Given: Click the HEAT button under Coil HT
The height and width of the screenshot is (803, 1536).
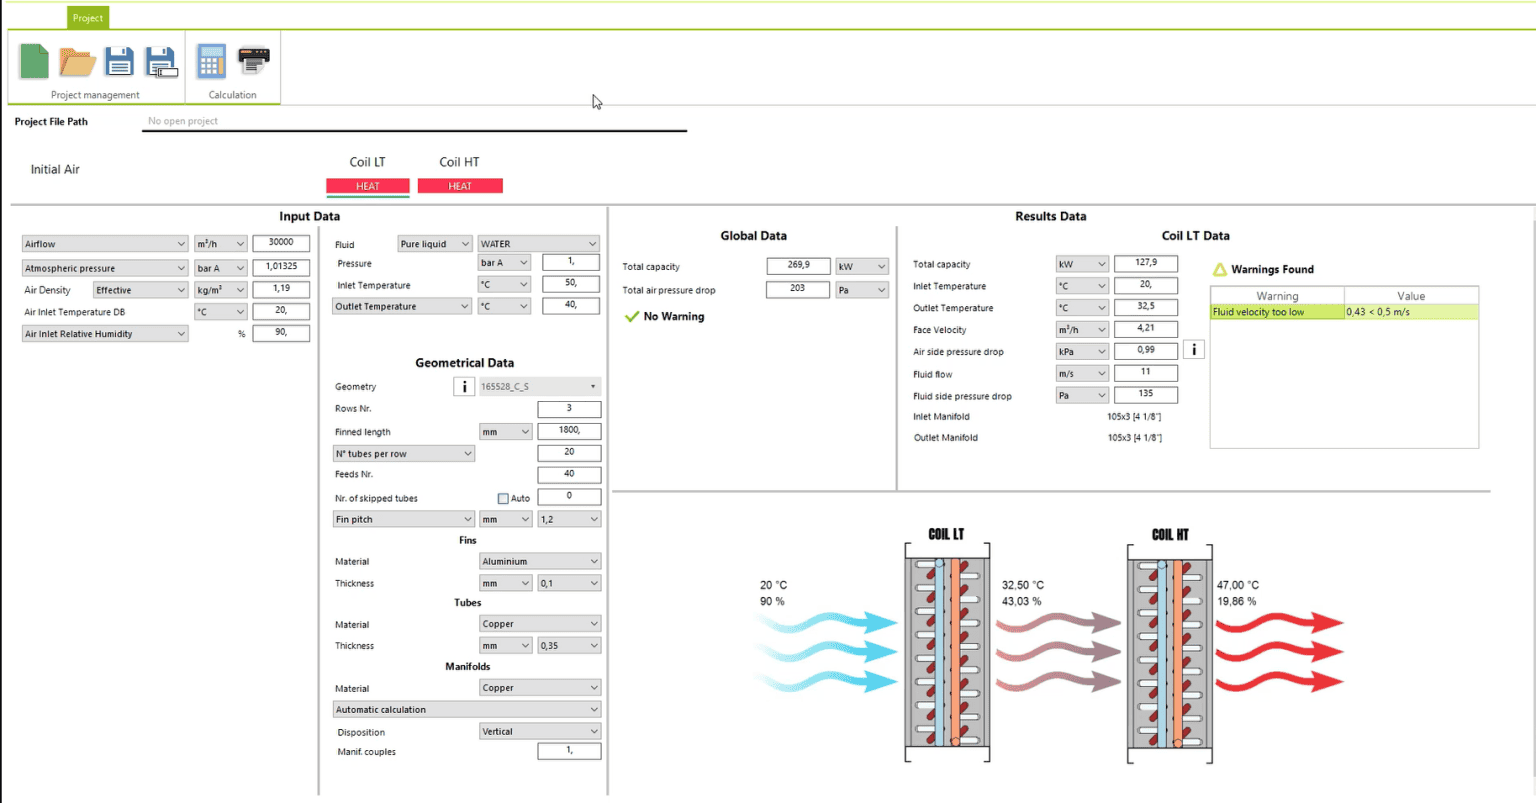Looking at the screenshot, I should tap(460, 186).
